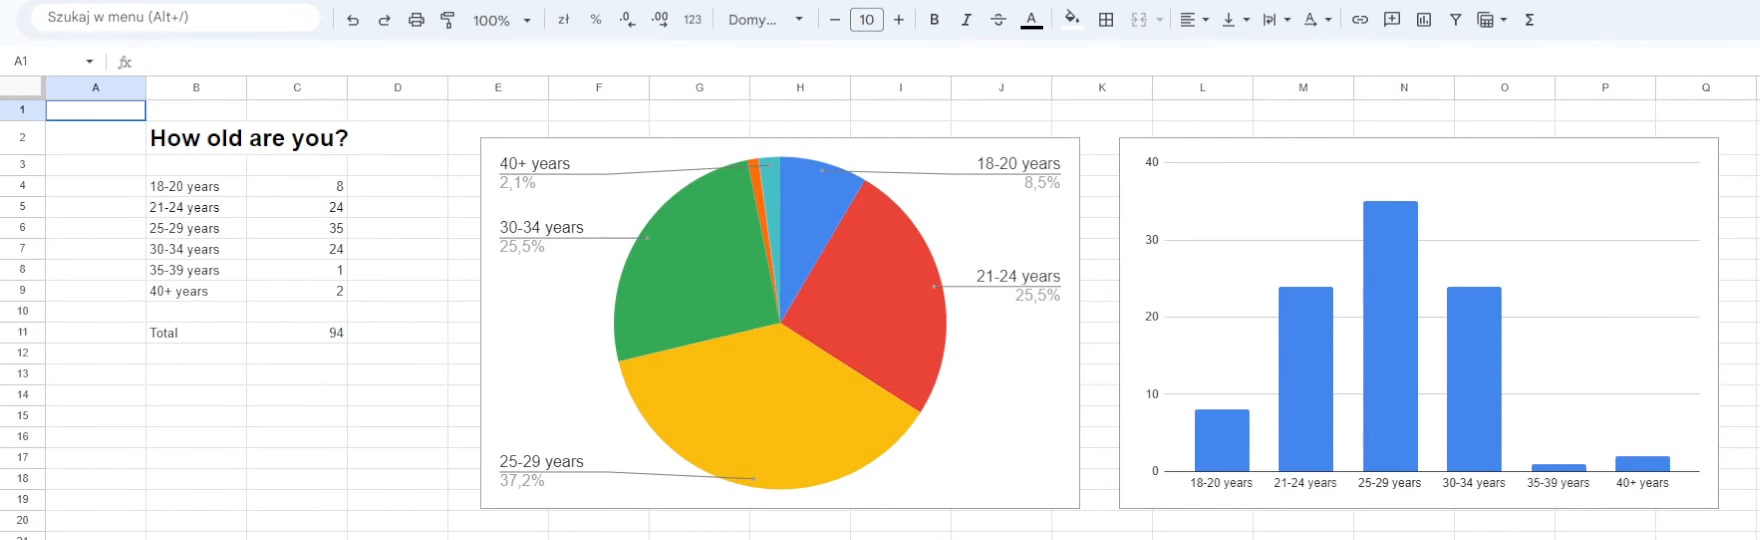This screenshot has width=1760, height=540.
Task: Toggle italic formatting
Action: pyautogui.click(x=966, y=20)
